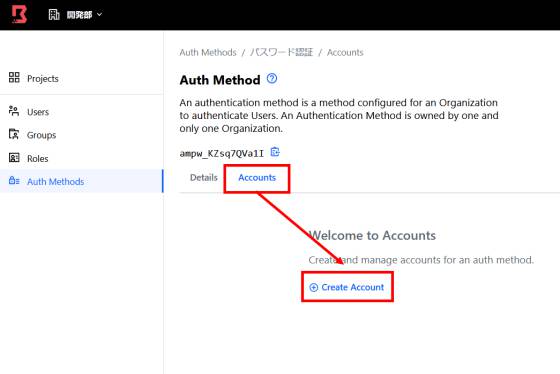Viewport: 560px width, 374px height.
Task: Switch to the Accounts tab
Action: (257, 178)
